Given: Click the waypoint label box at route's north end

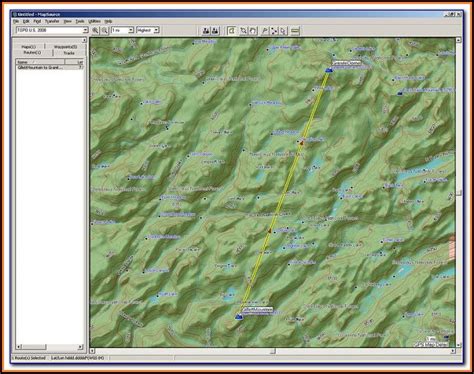Looking at the screenshot, I should [x=346, y=63].
